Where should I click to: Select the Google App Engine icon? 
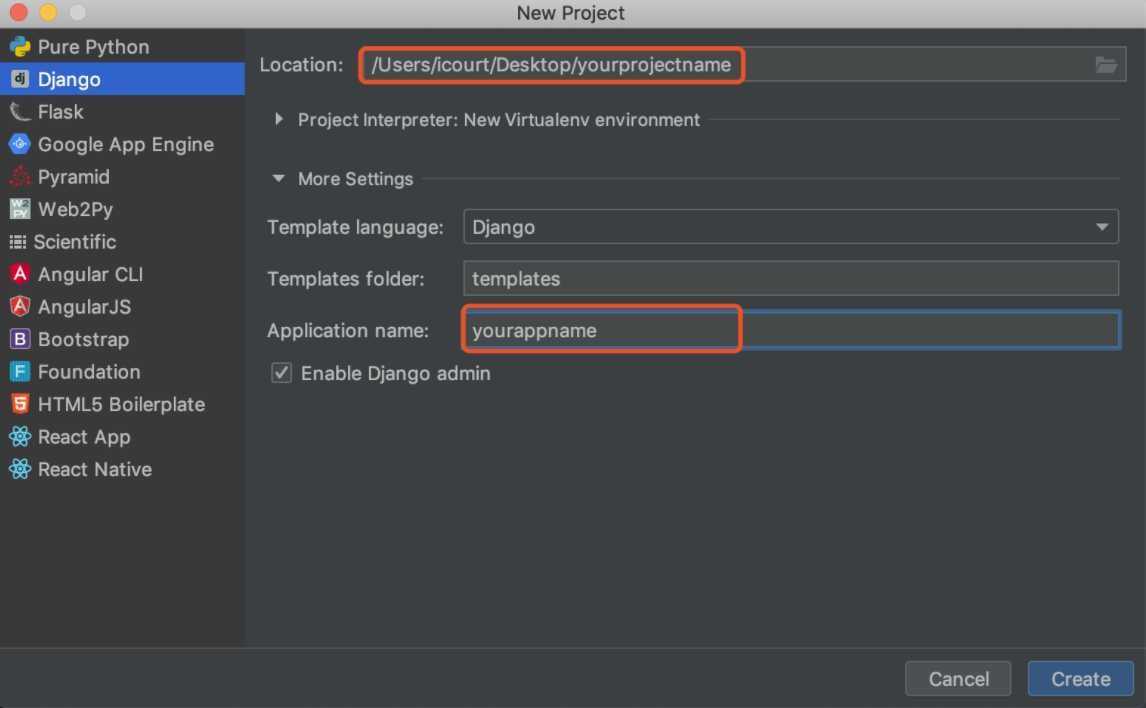(20, 144)
